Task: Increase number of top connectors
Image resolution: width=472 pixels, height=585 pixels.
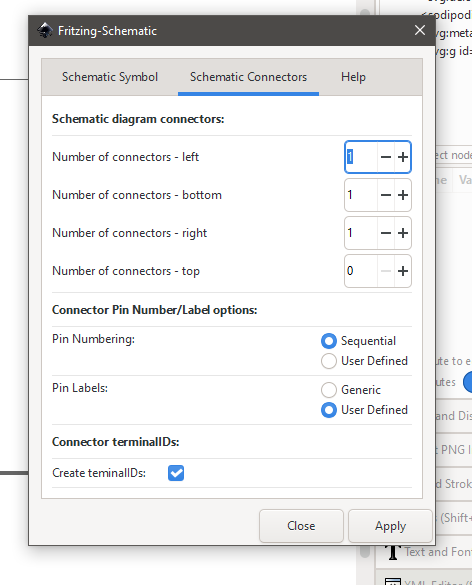Action: [x=403, y=271]
